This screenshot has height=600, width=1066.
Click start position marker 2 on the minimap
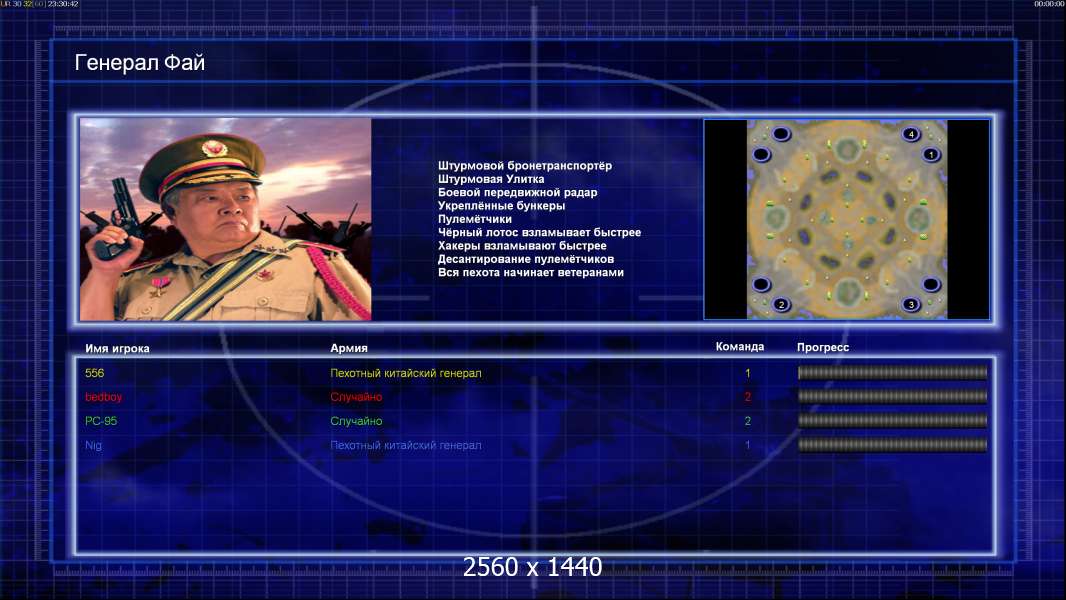[781, 304]
